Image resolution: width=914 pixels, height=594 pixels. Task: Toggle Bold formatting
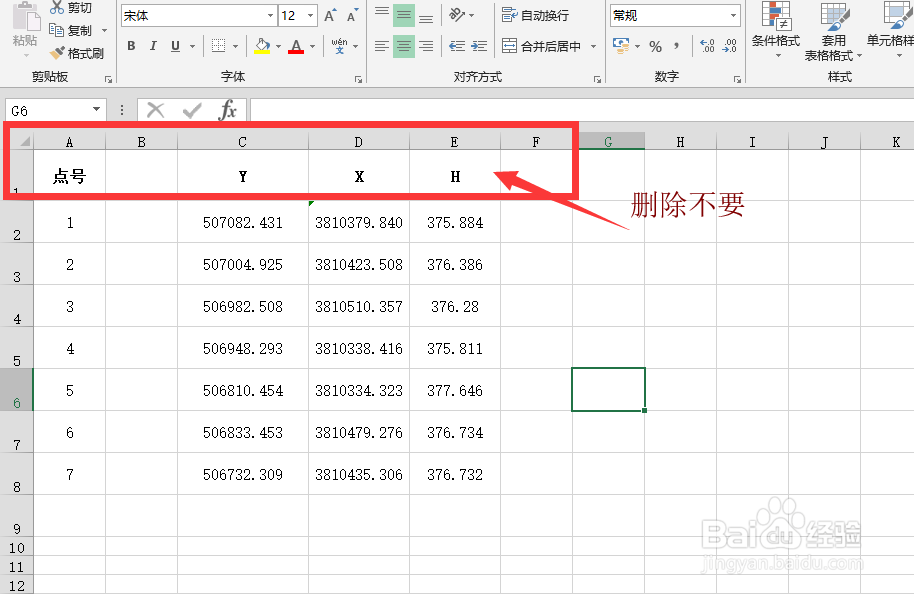[x=130, y=45]
